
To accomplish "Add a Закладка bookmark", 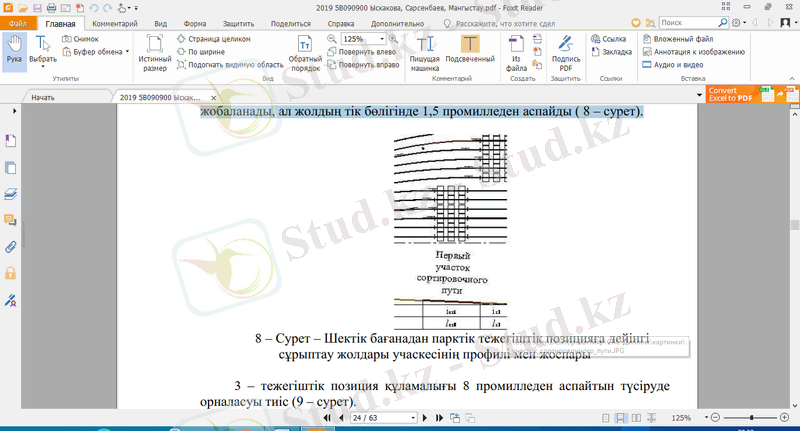I will tap(611, 52).
